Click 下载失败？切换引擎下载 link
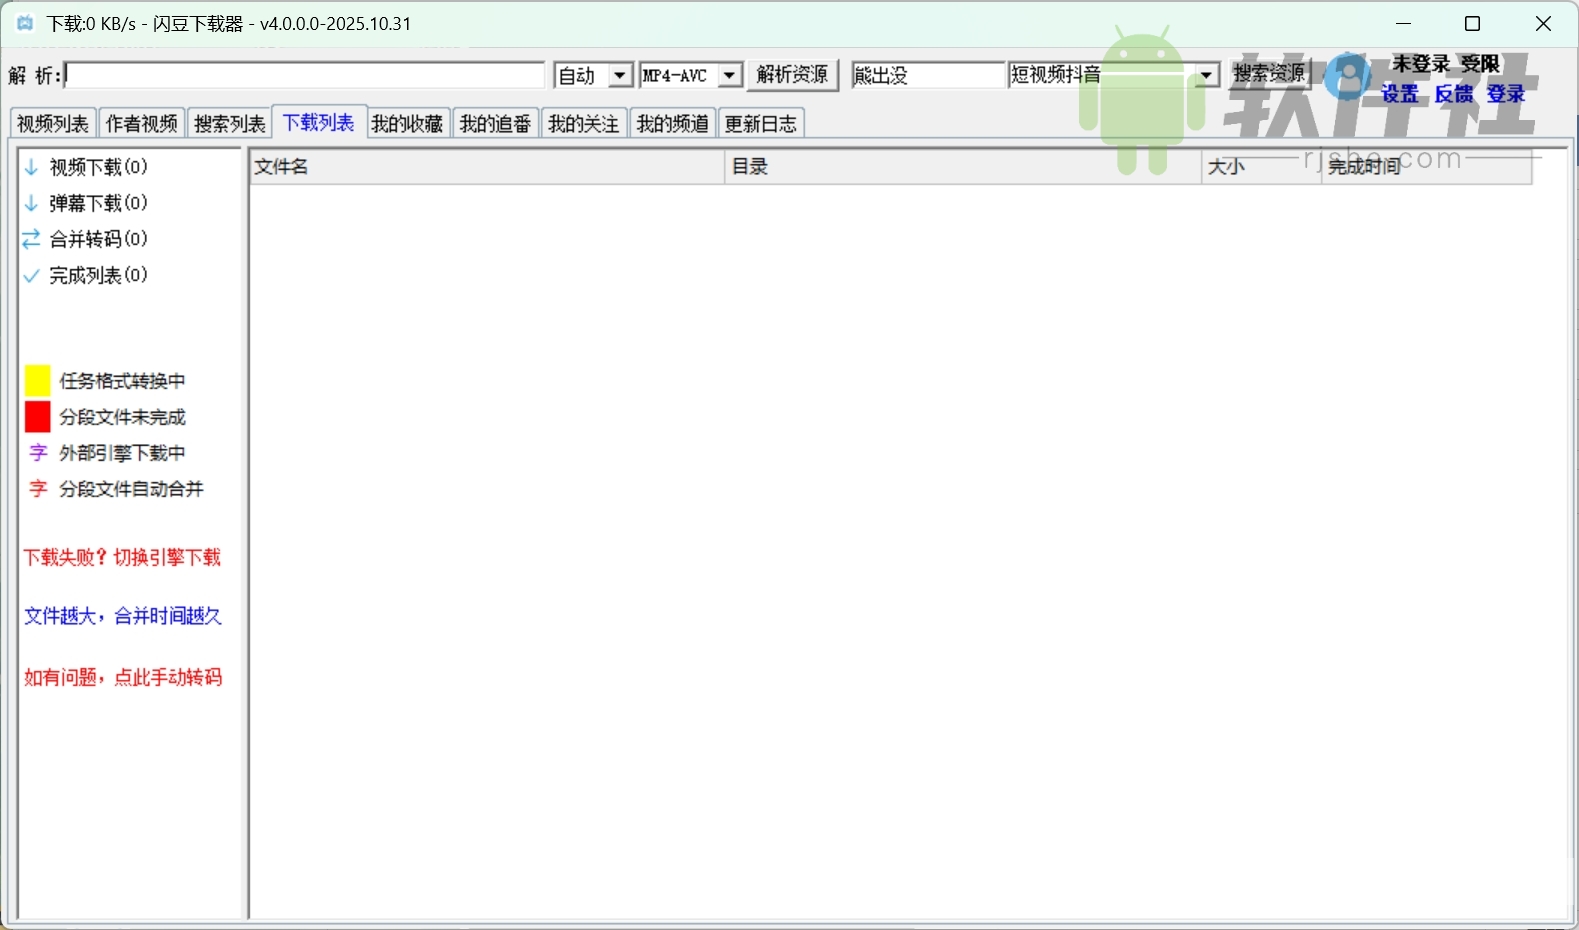The height and width of the screenshot is (930, 1579). tap(122, 557)
